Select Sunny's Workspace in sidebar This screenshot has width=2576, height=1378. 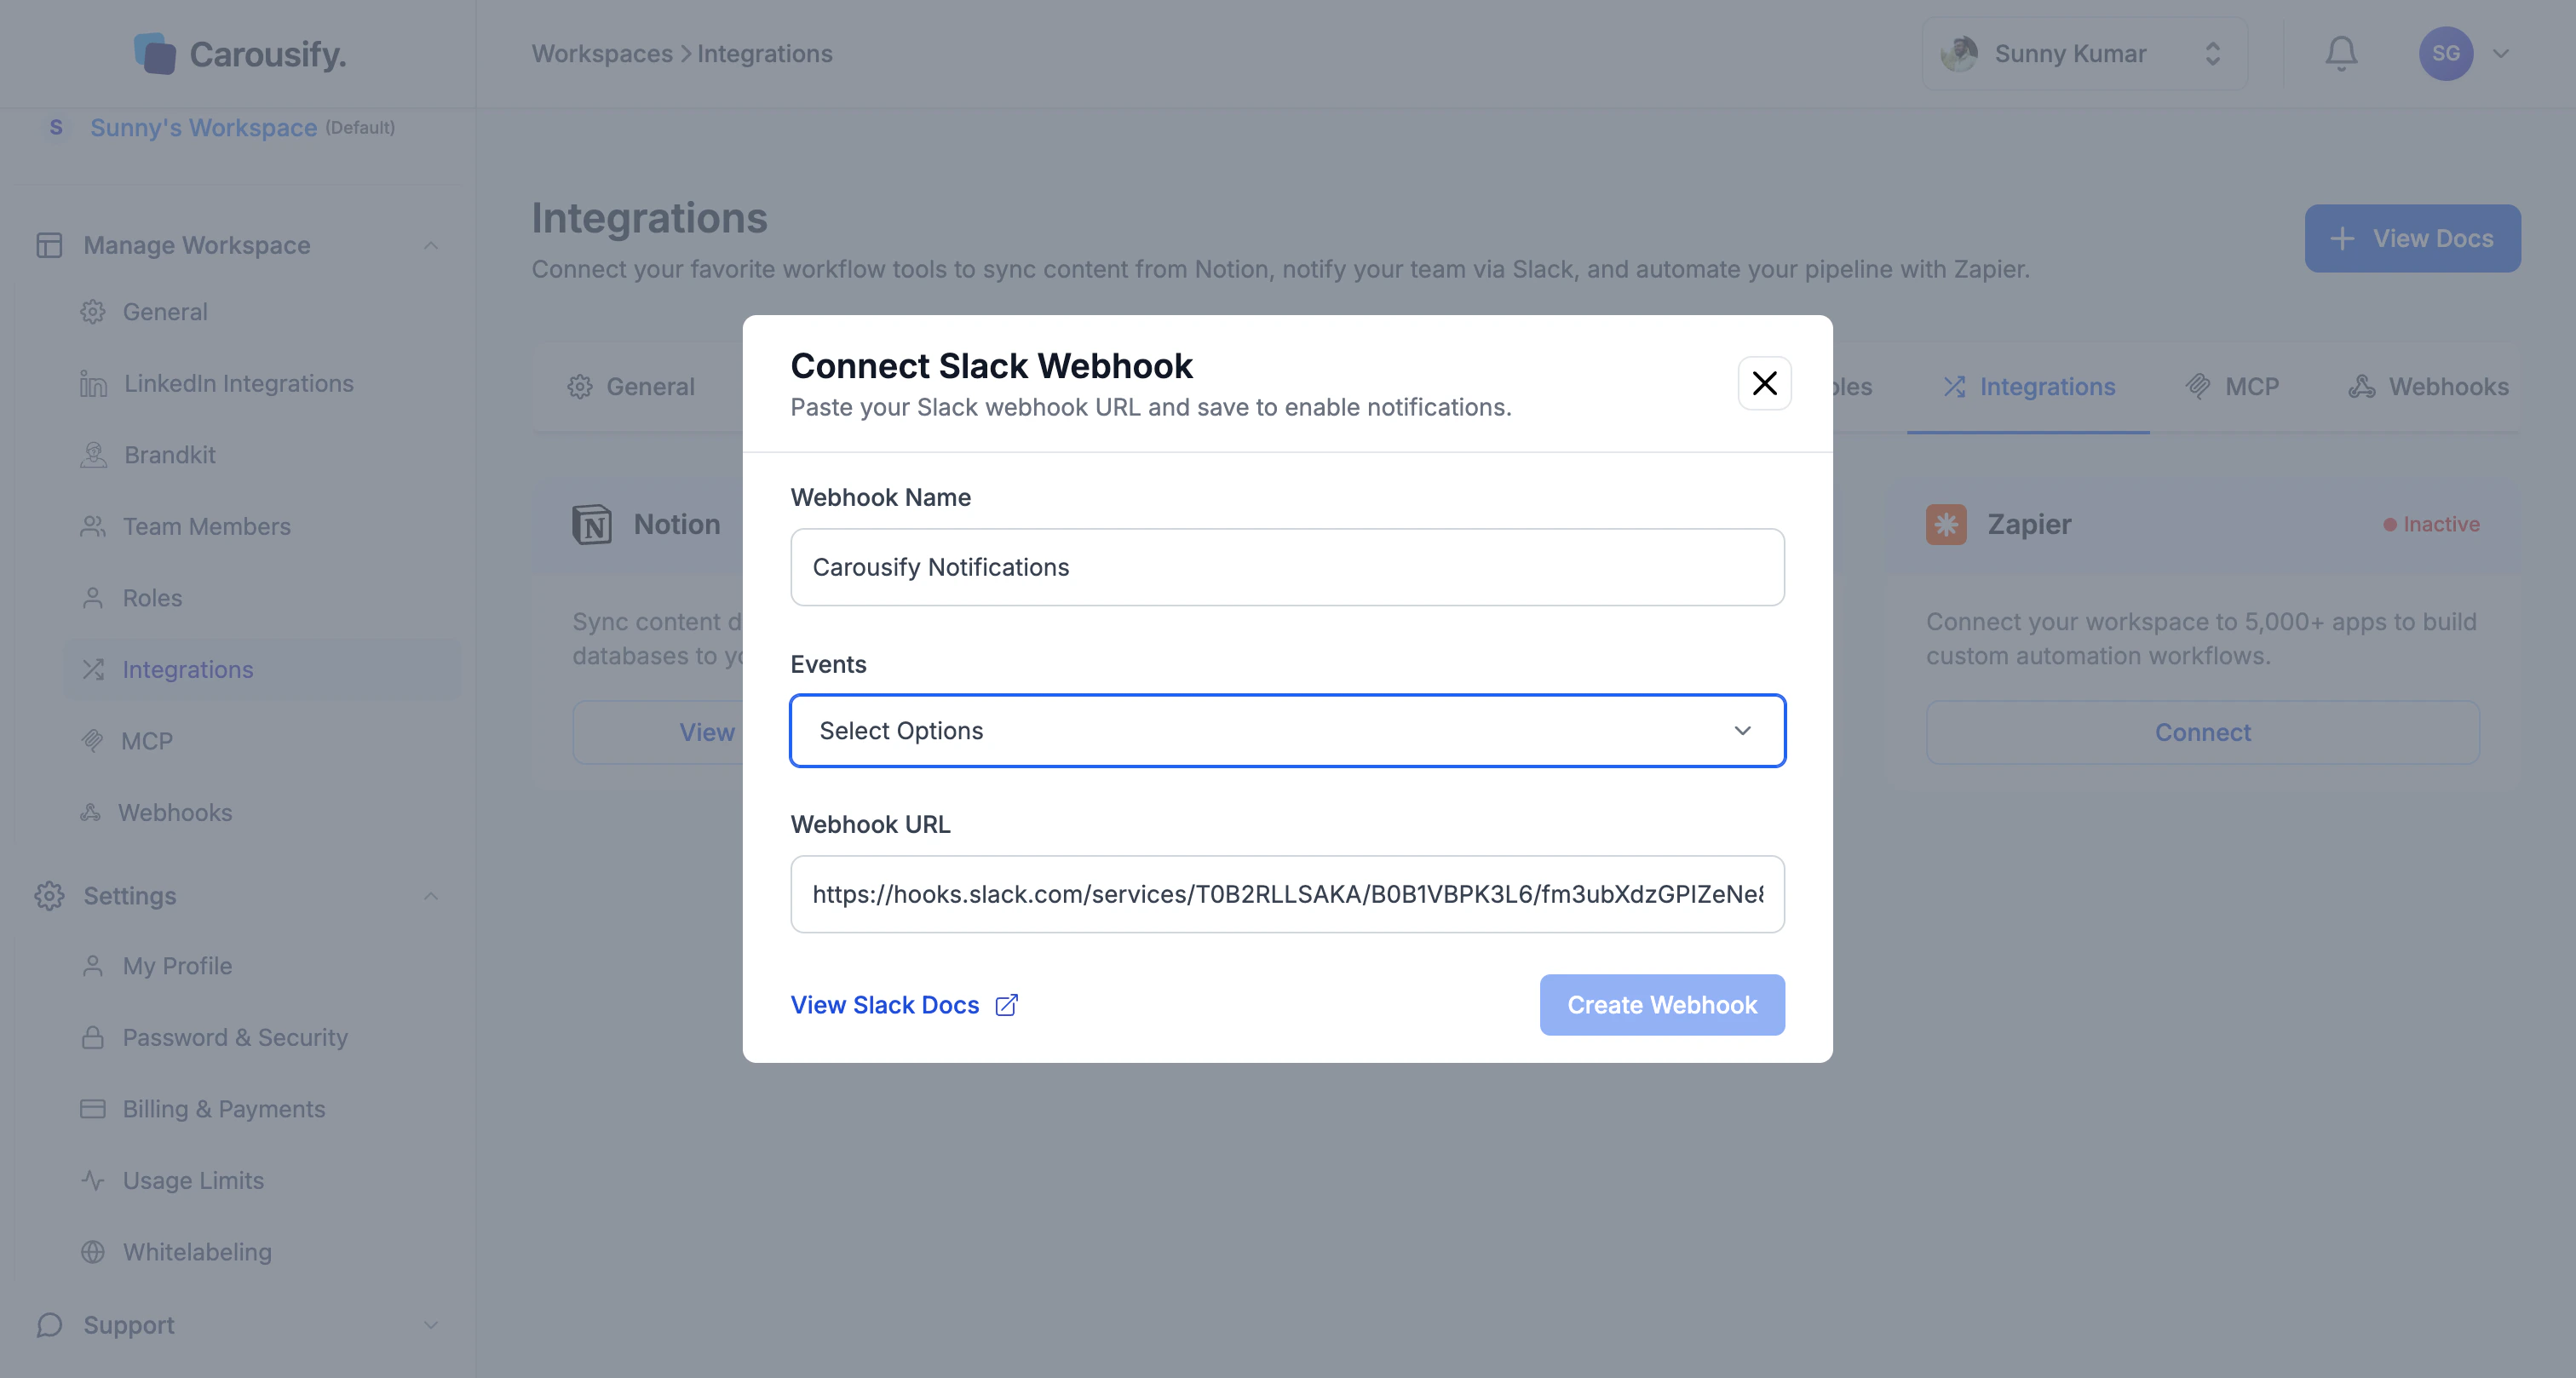(x=203, y=128)
